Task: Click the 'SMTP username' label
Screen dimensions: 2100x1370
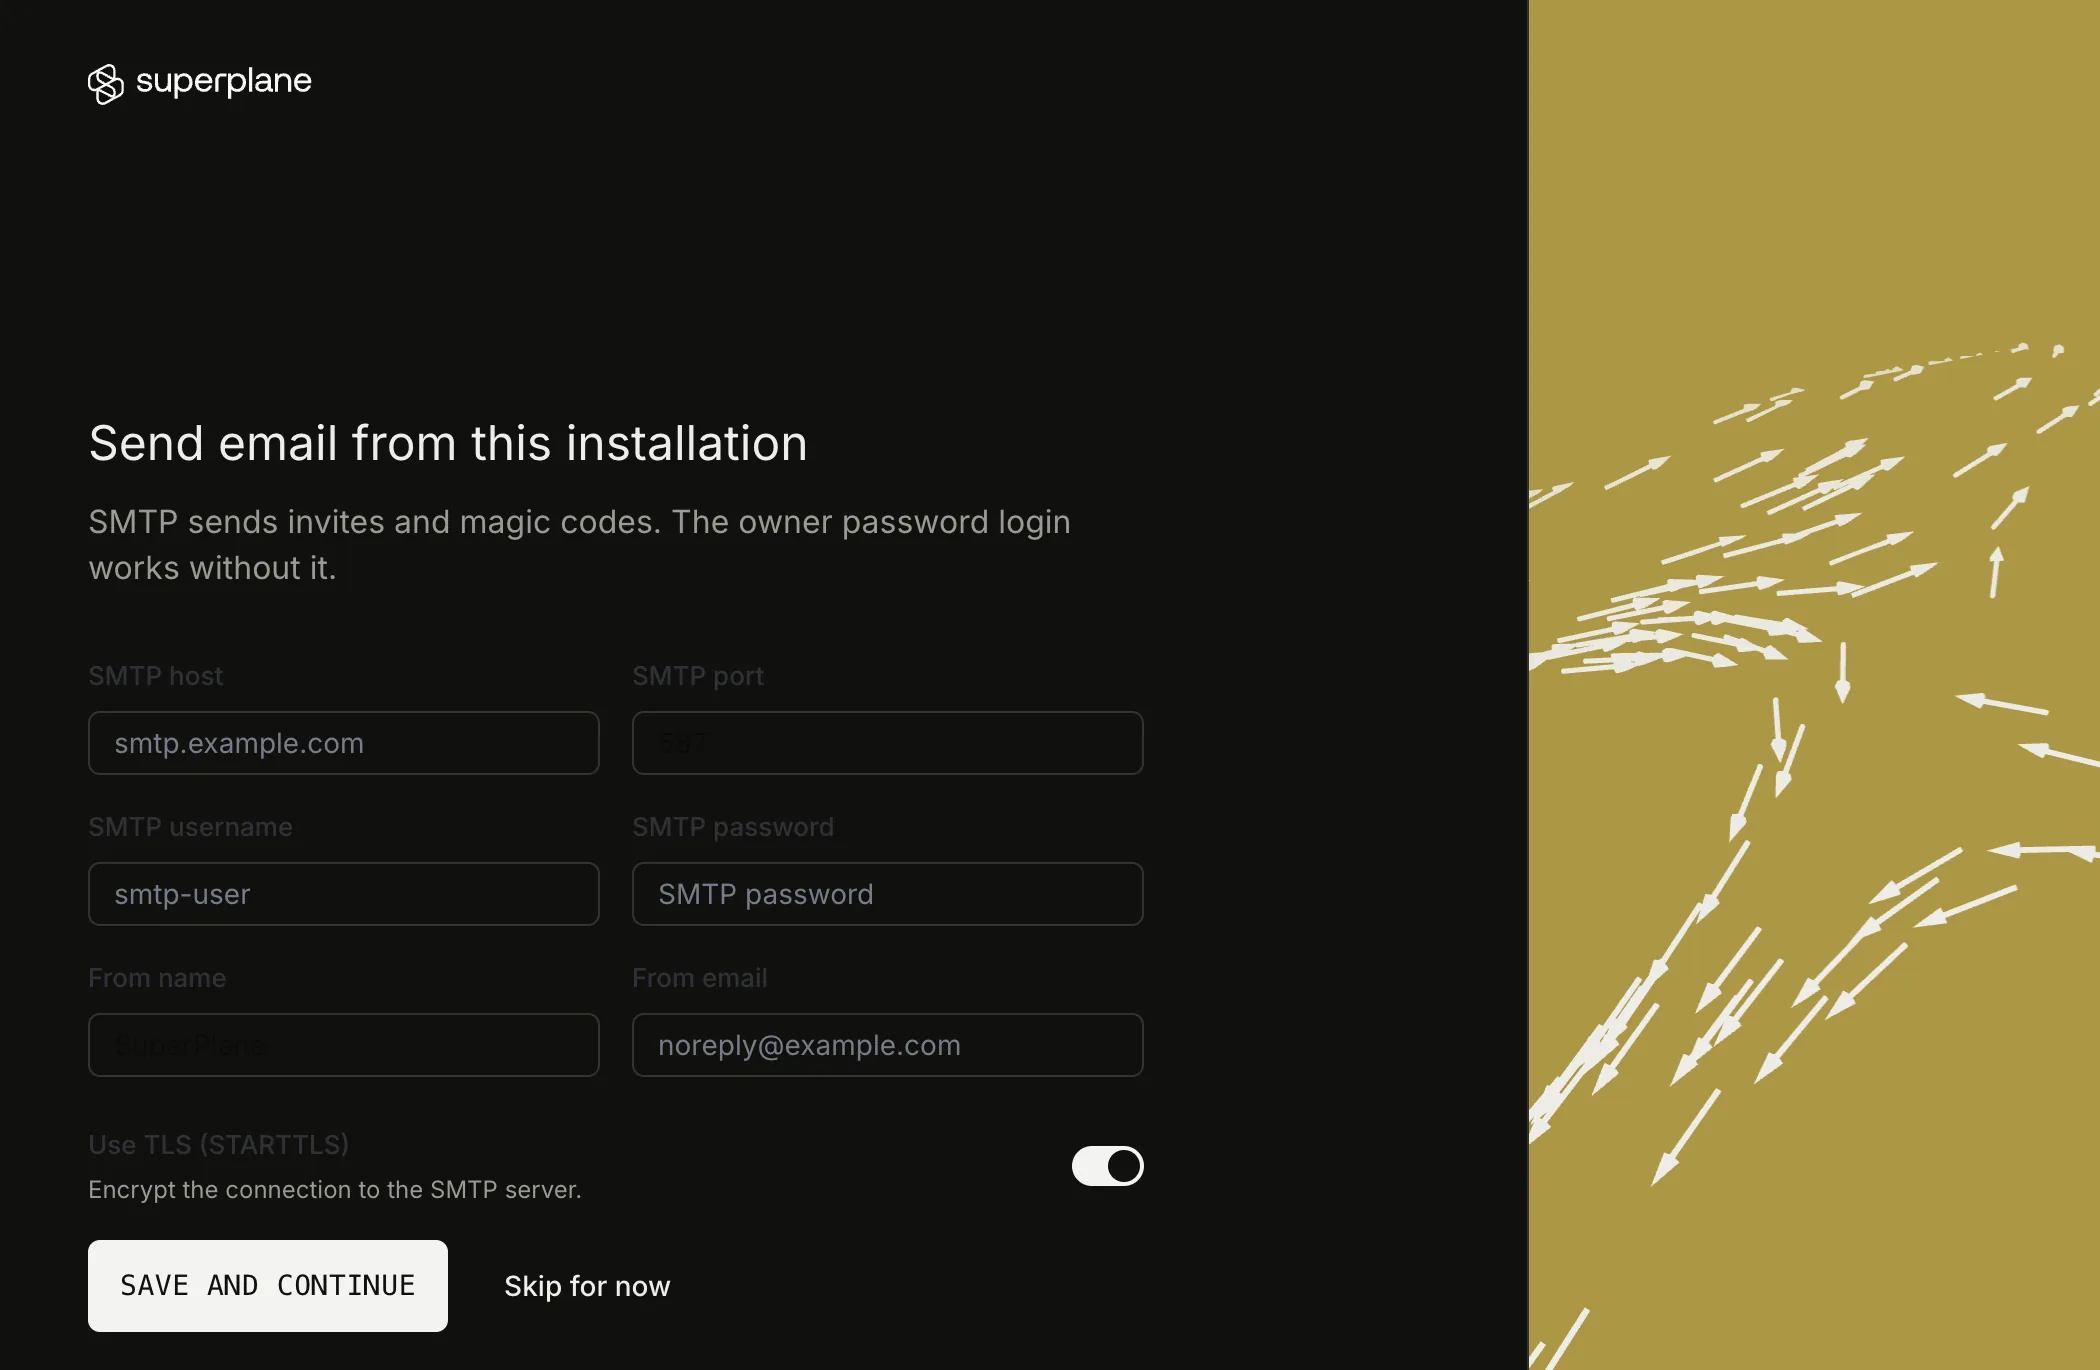Action: point(190,827)
